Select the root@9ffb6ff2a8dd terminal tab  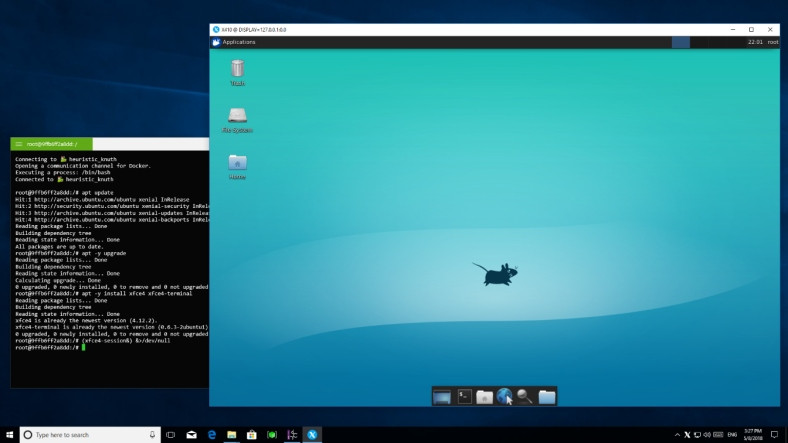pyautogui.click(x=52, y=144)
